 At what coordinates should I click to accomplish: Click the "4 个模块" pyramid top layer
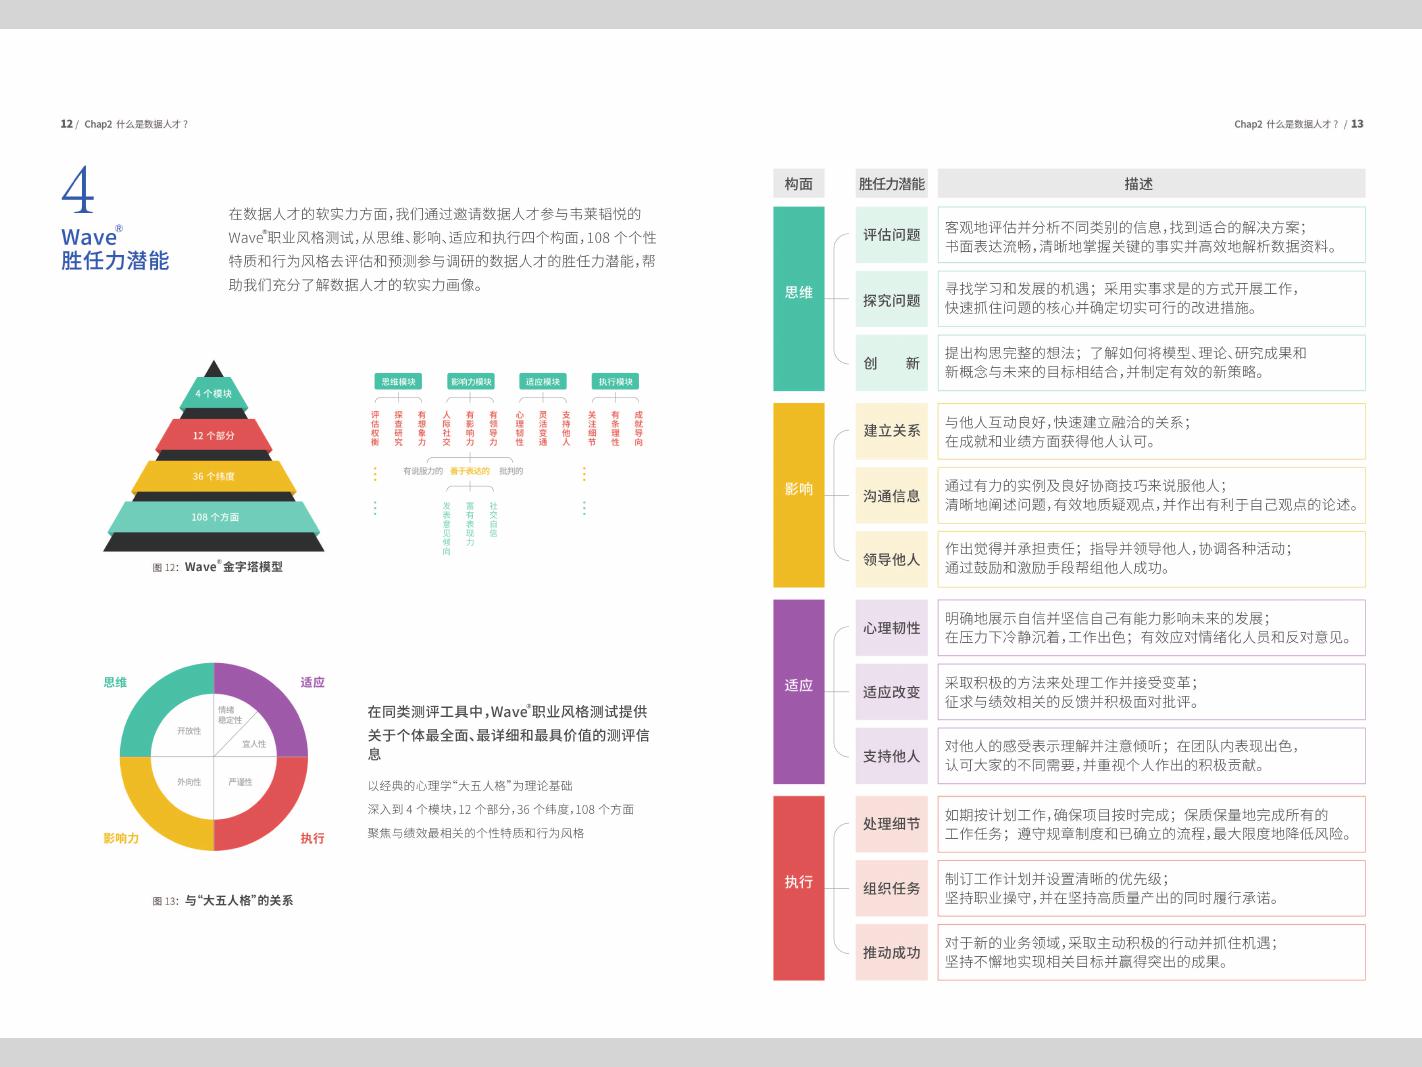click(x=213, y=393)
